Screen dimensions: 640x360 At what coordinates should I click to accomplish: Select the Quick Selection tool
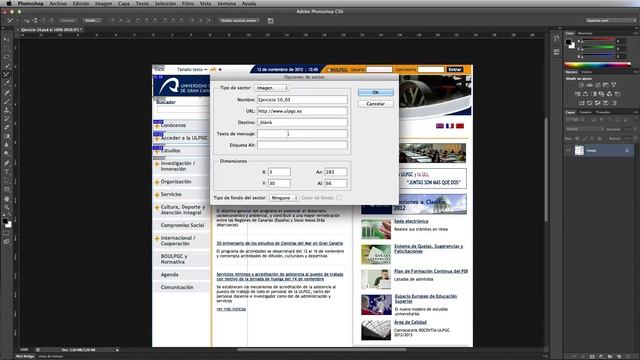click(7, 66)
